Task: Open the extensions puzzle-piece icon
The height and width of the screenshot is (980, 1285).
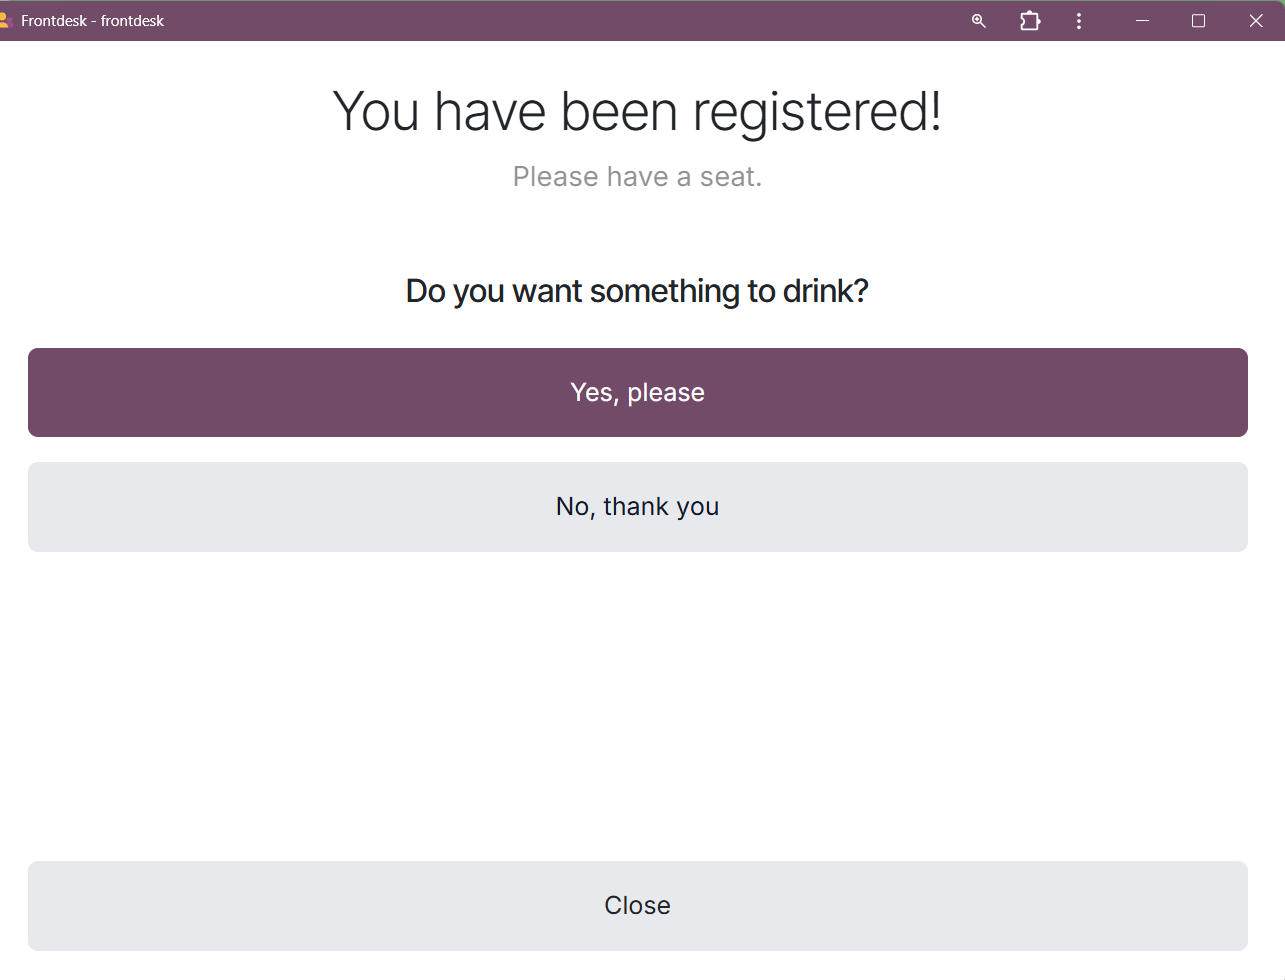Action: tap(1030, 21)
